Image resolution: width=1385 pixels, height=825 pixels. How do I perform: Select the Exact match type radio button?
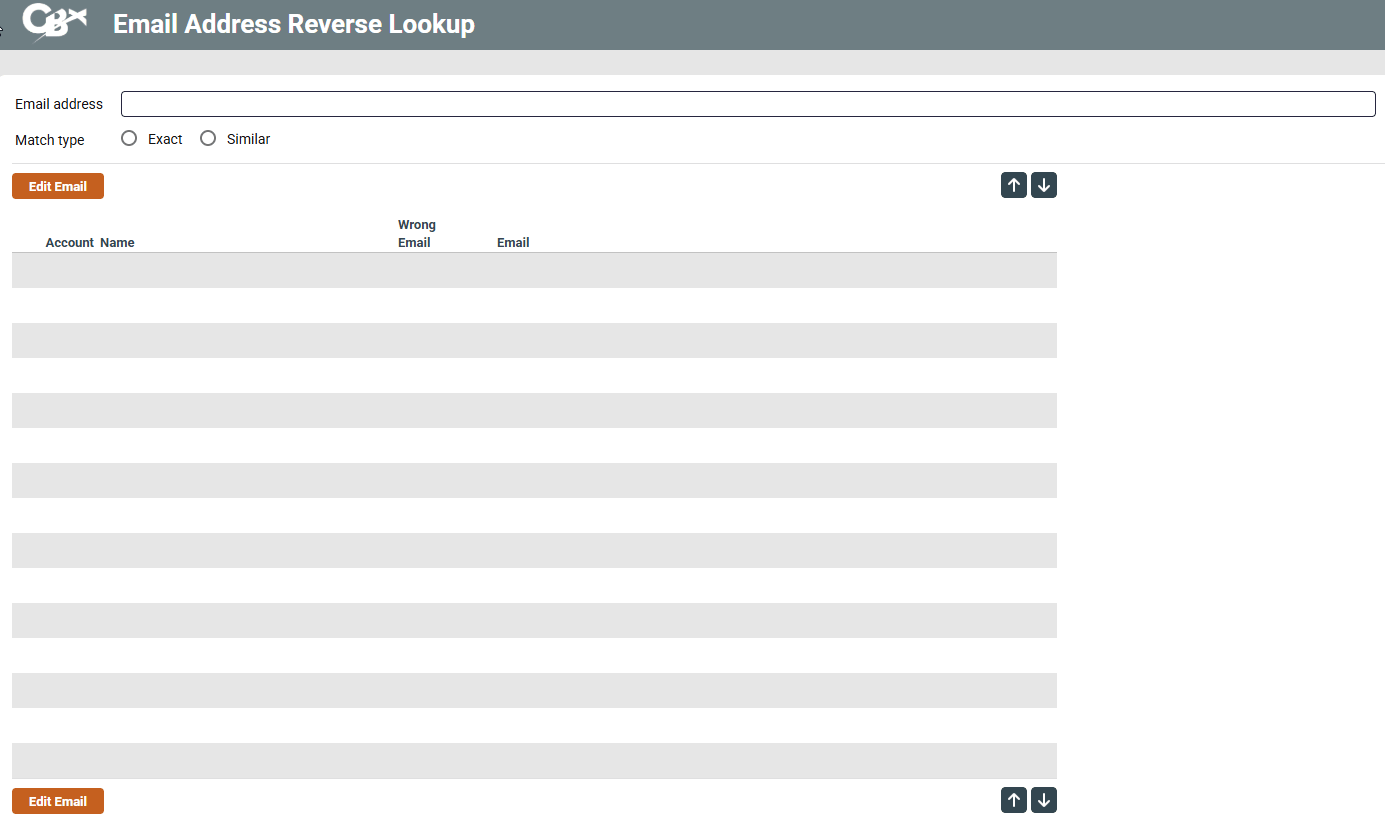click(x=129, y=139)
